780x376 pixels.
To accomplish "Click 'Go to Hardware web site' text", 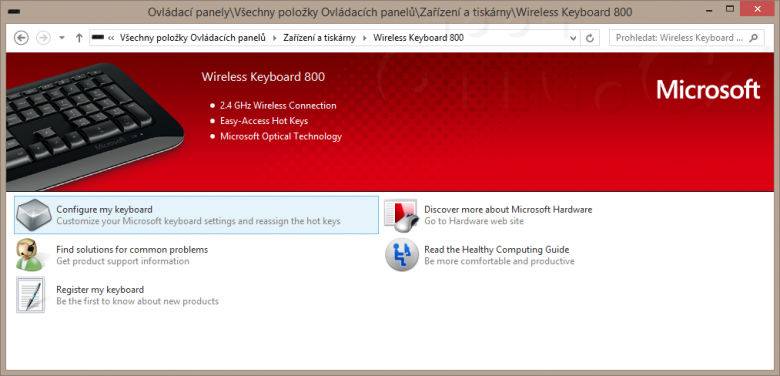I will pyautogui.click(x=474, y=221).
